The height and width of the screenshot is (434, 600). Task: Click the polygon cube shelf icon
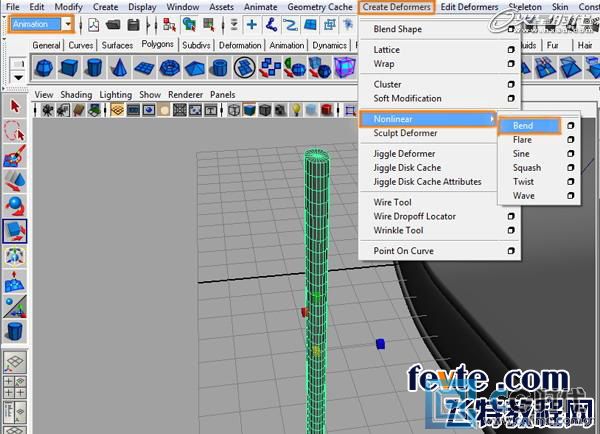click(x=68, y=67)
